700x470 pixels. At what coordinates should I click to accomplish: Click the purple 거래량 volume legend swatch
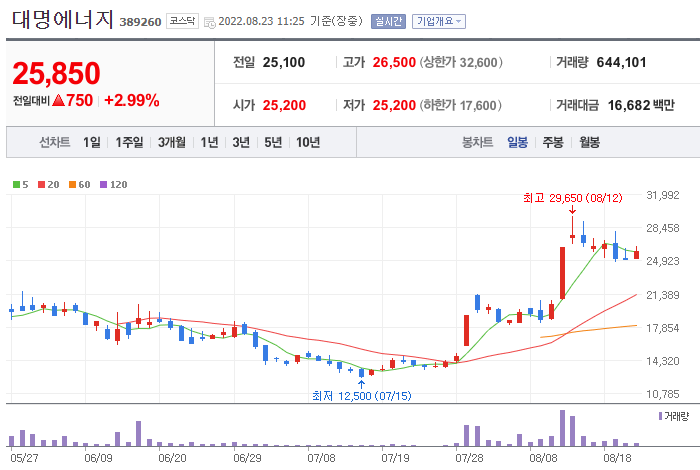[660, 416]
